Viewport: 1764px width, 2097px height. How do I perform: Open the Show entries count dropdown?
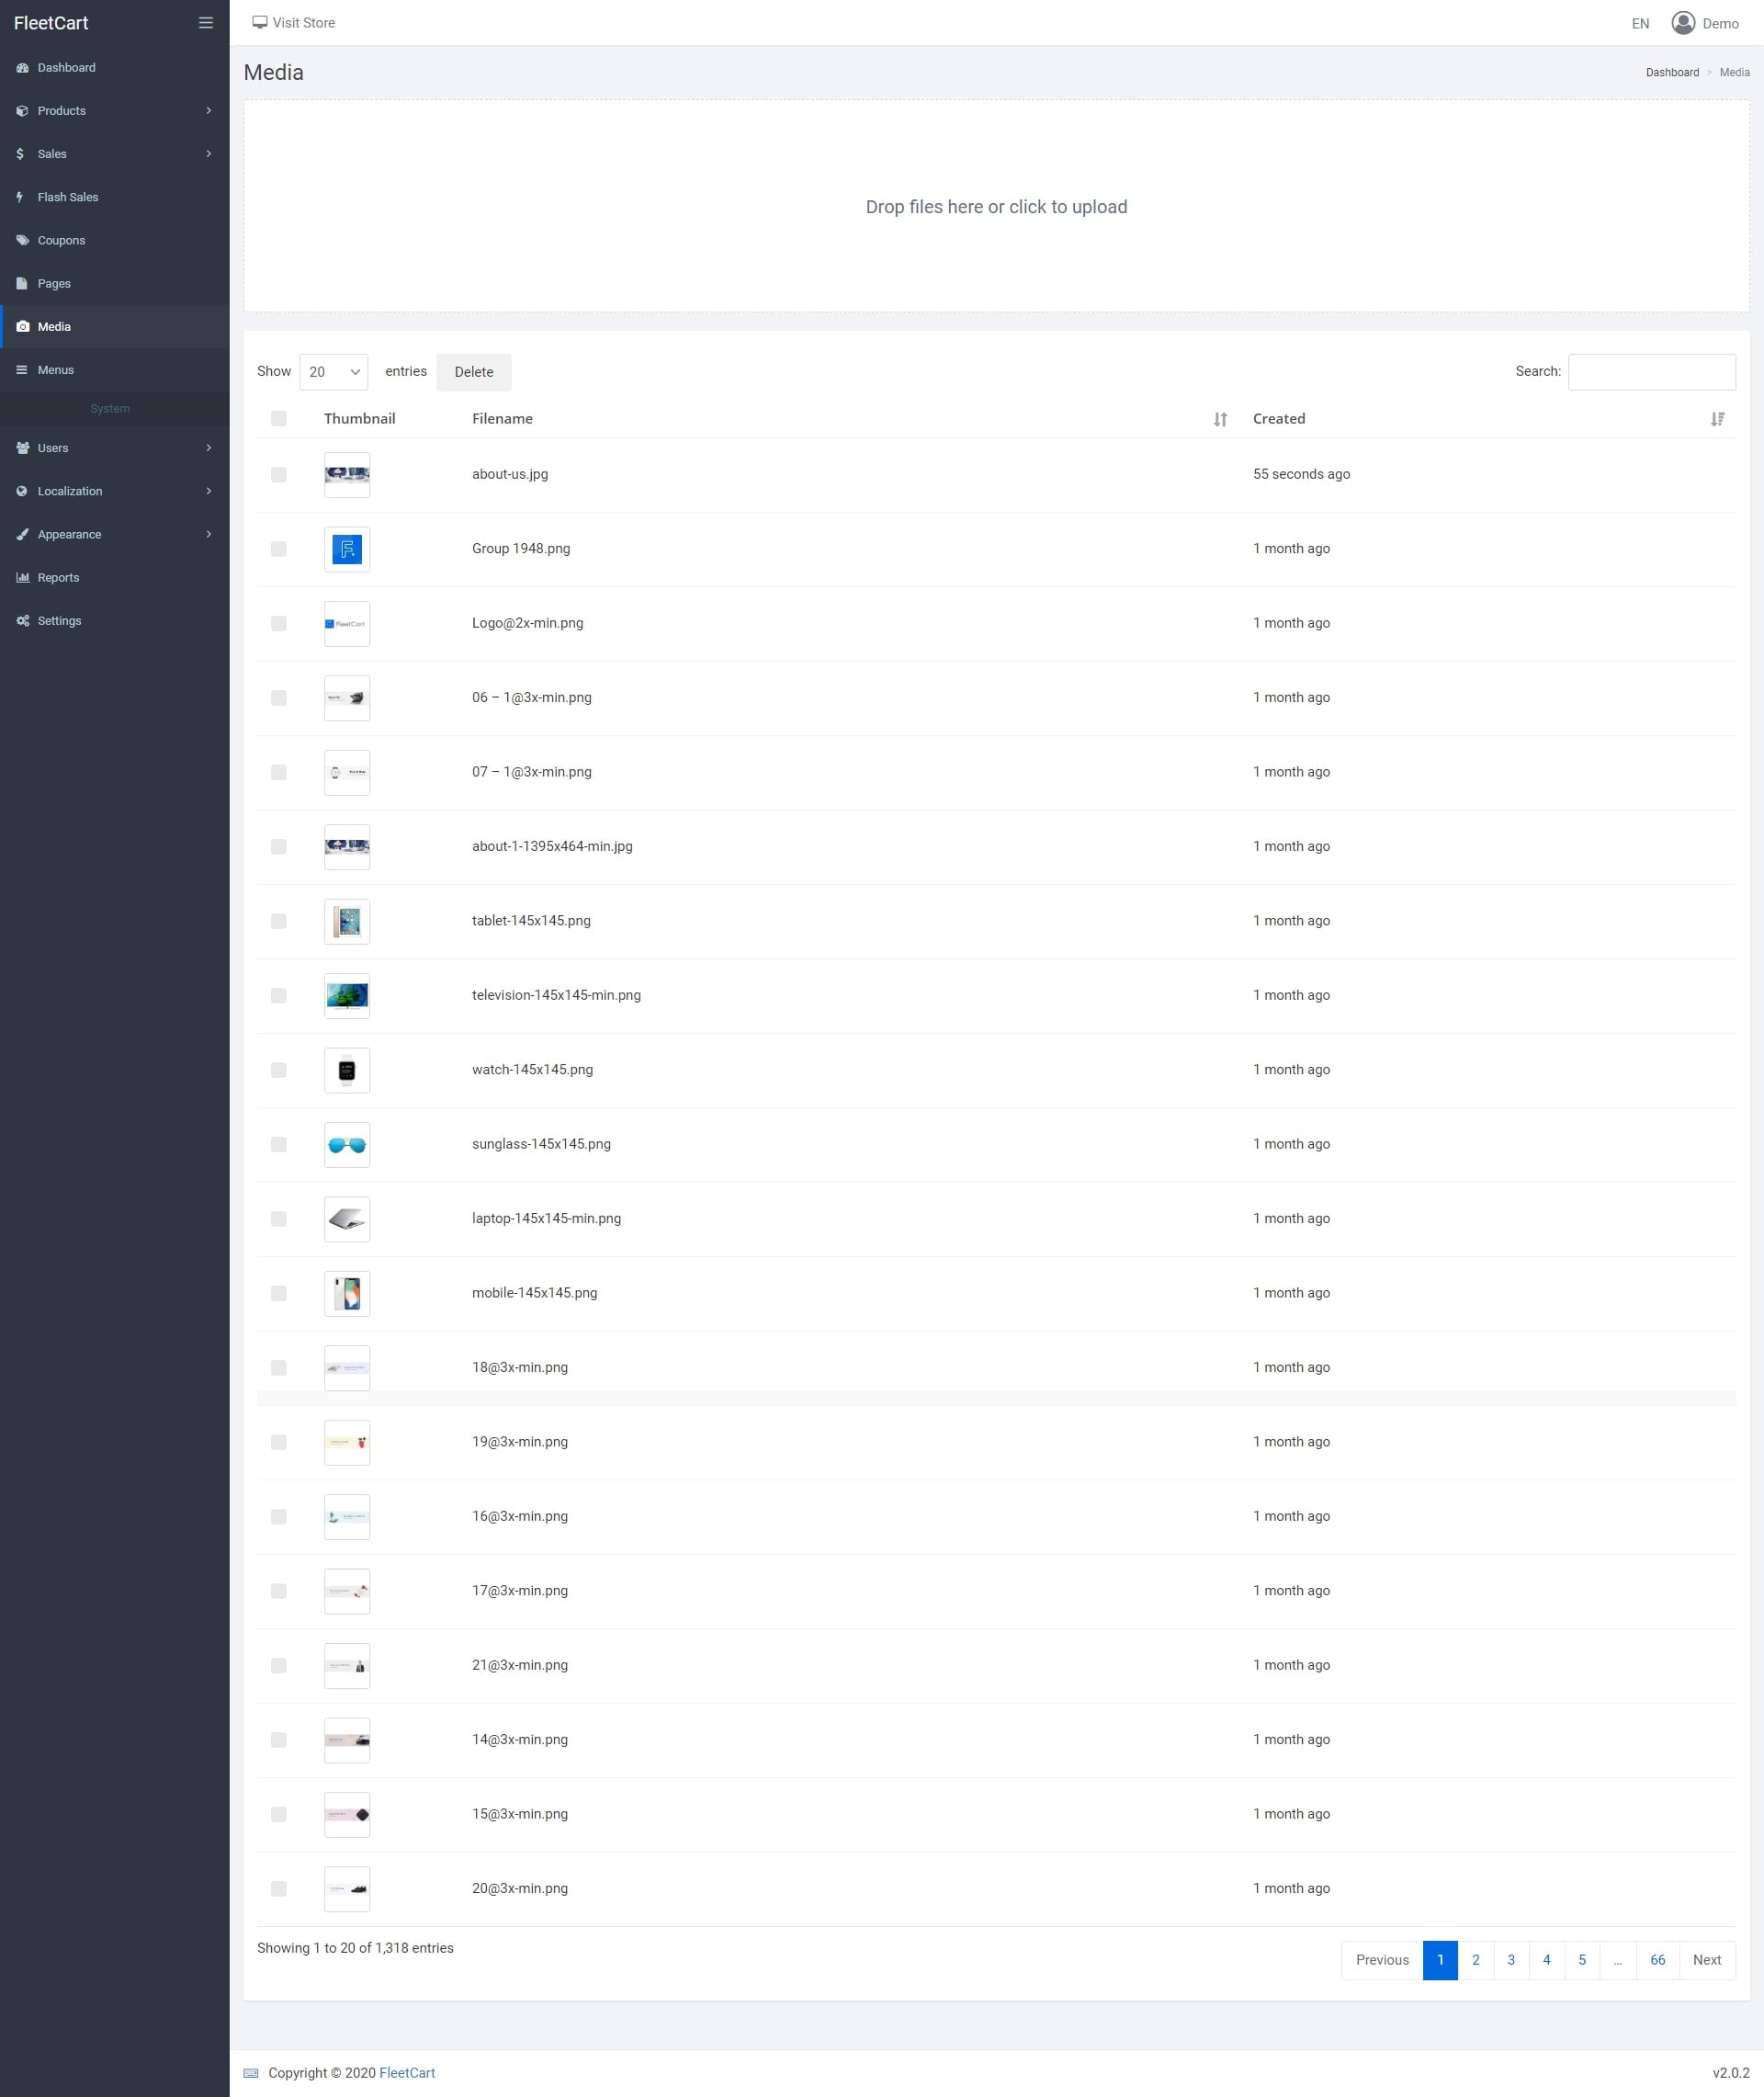pos(333,372)
